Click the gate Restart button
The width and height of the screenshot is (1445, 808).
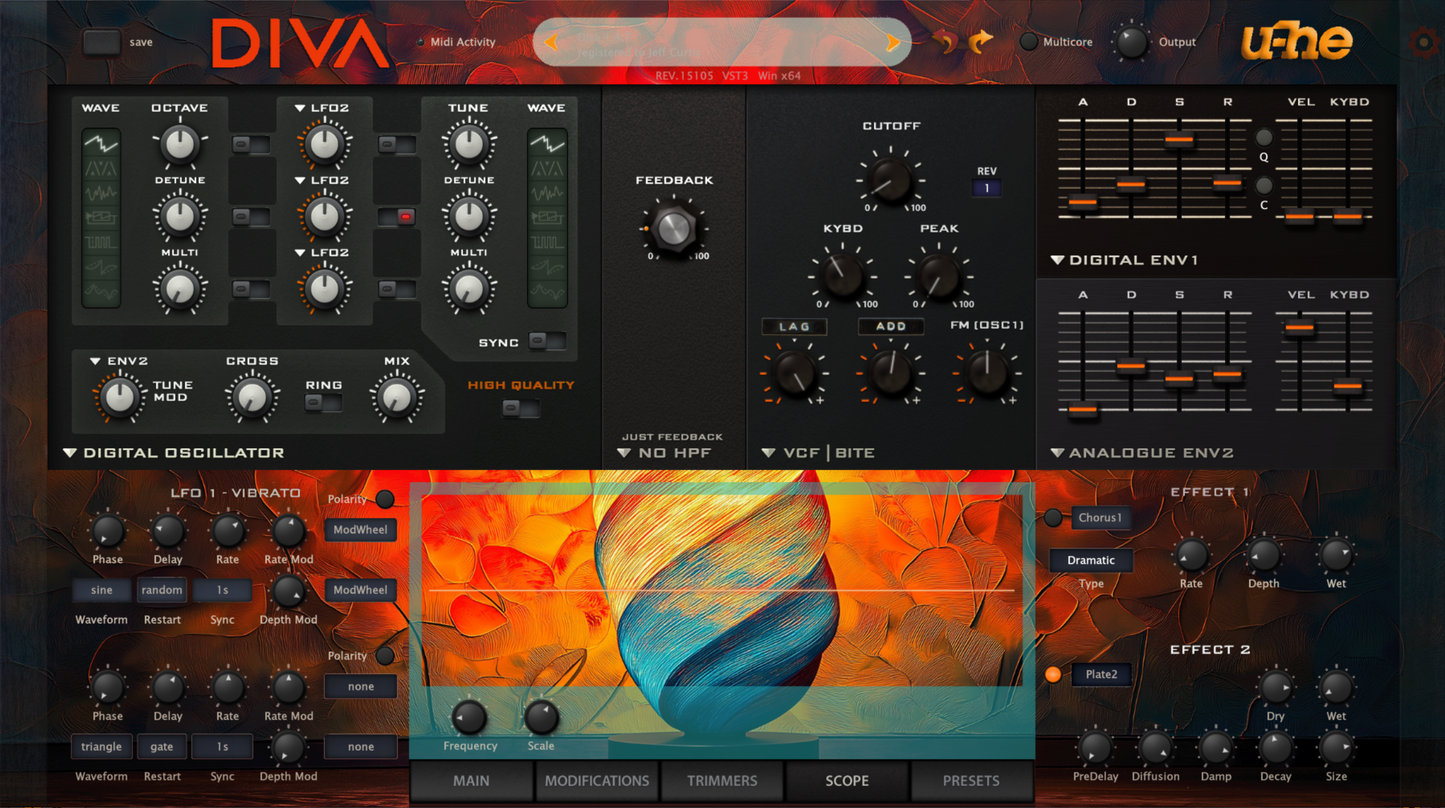pos(162,746)
